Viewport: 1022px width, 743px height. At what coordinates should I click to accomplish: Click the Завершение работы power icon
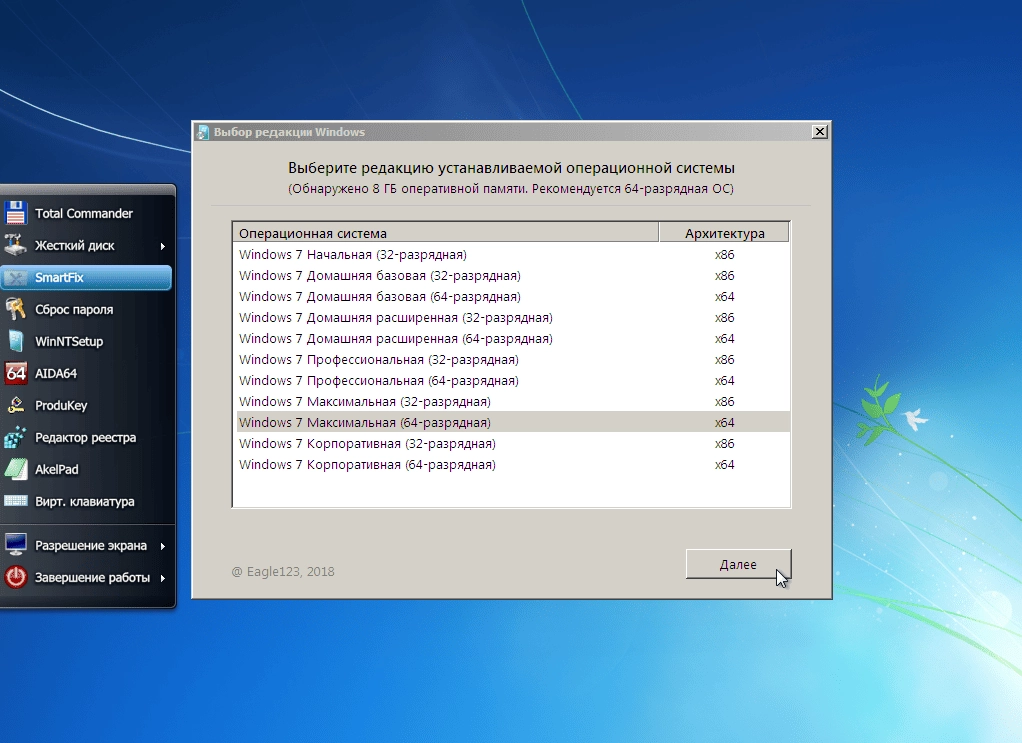pyautogui.click(x=16, y=577)
